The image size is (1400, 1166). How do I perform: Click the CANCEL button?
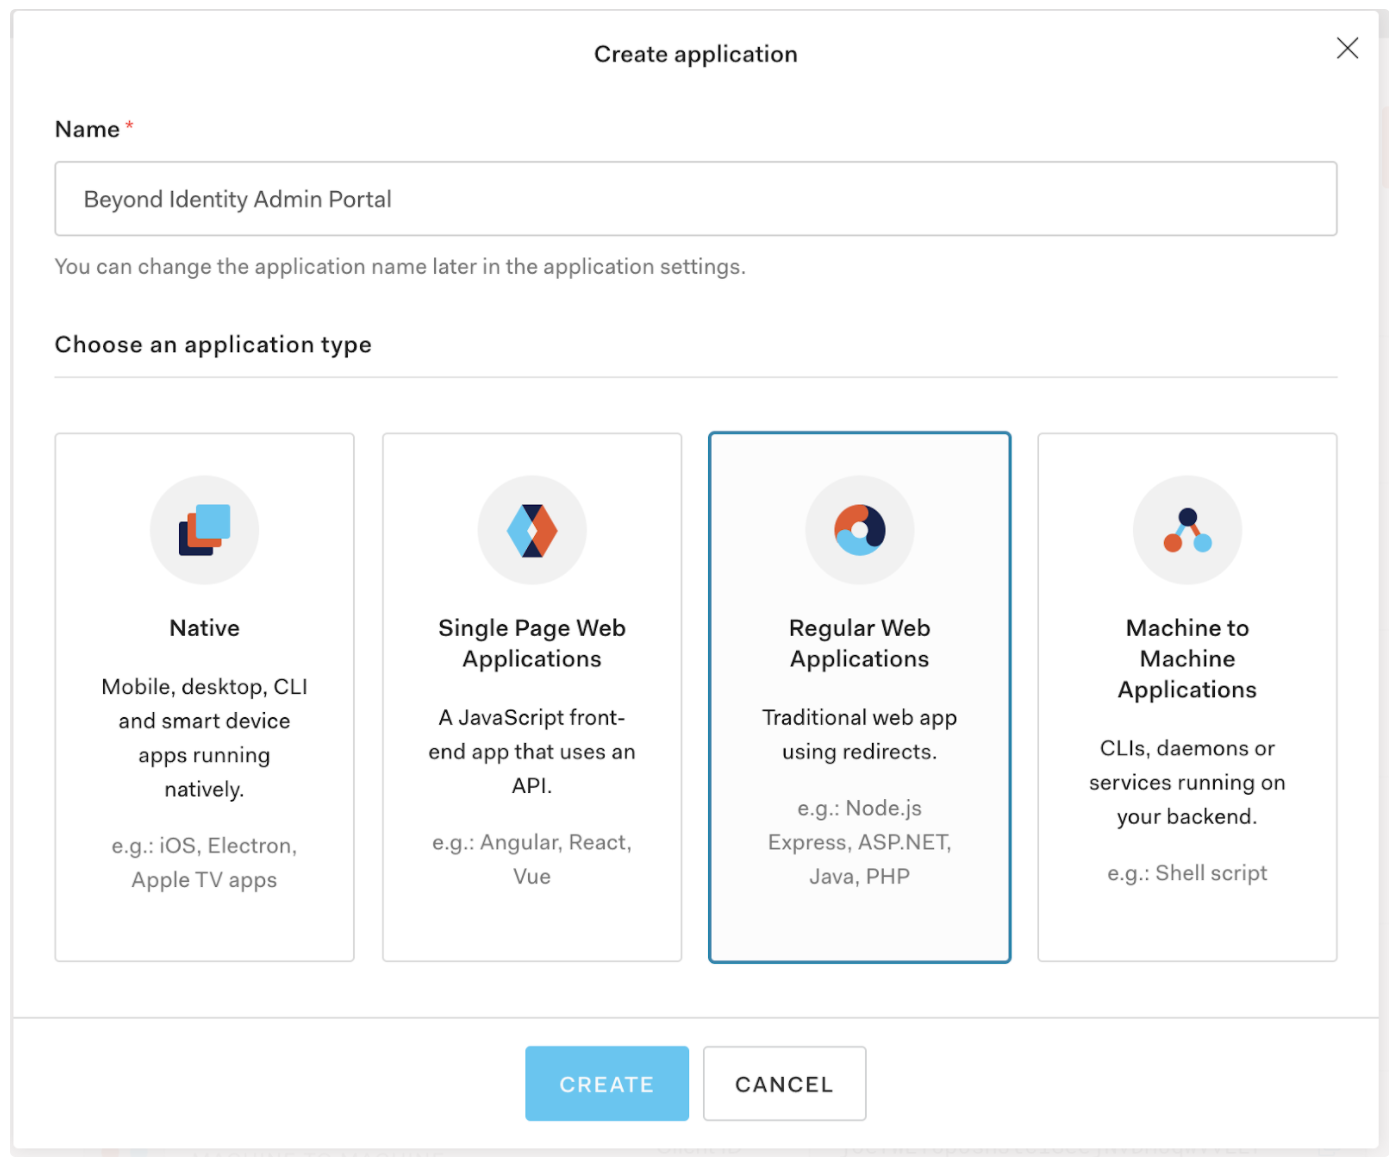pos(785,1084)
